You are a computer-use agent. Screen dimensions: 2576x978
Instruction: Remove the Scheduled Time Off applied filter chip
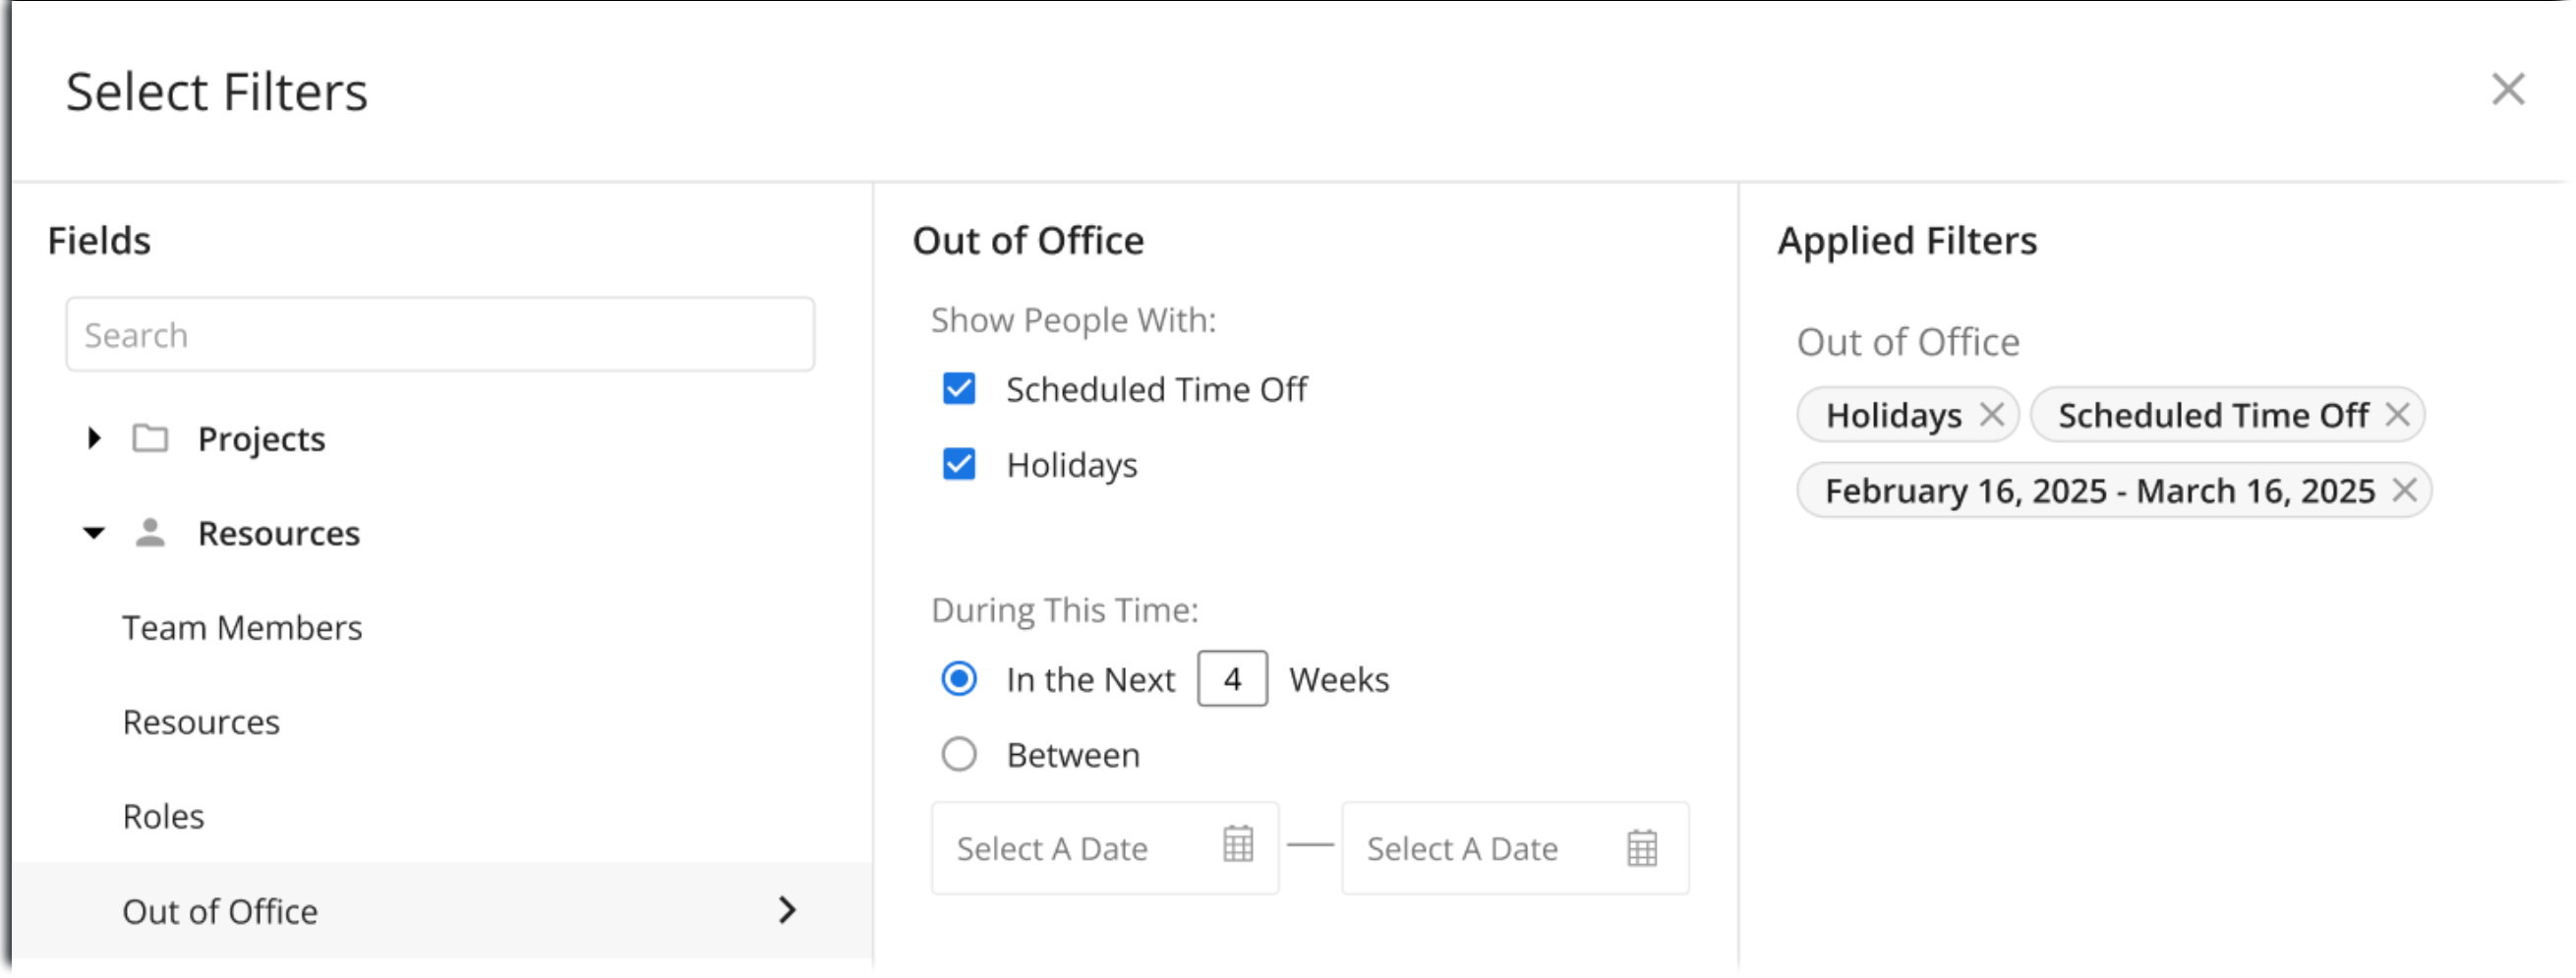(2399, 414)
